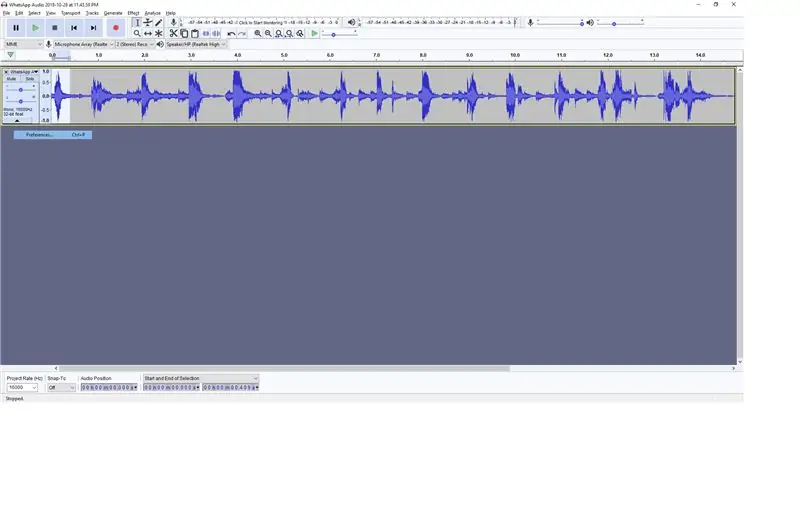
Task: Open the Select menu
Action: pyautogui.click(x=34, y=13)
